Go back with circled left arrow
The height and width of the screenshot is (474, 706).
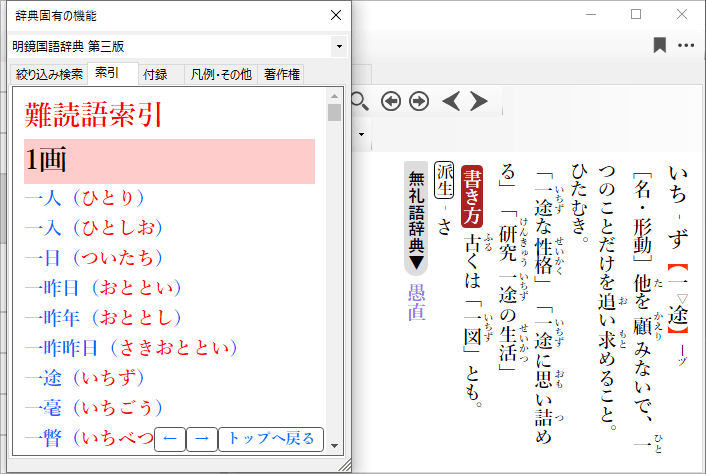[391, 101]
